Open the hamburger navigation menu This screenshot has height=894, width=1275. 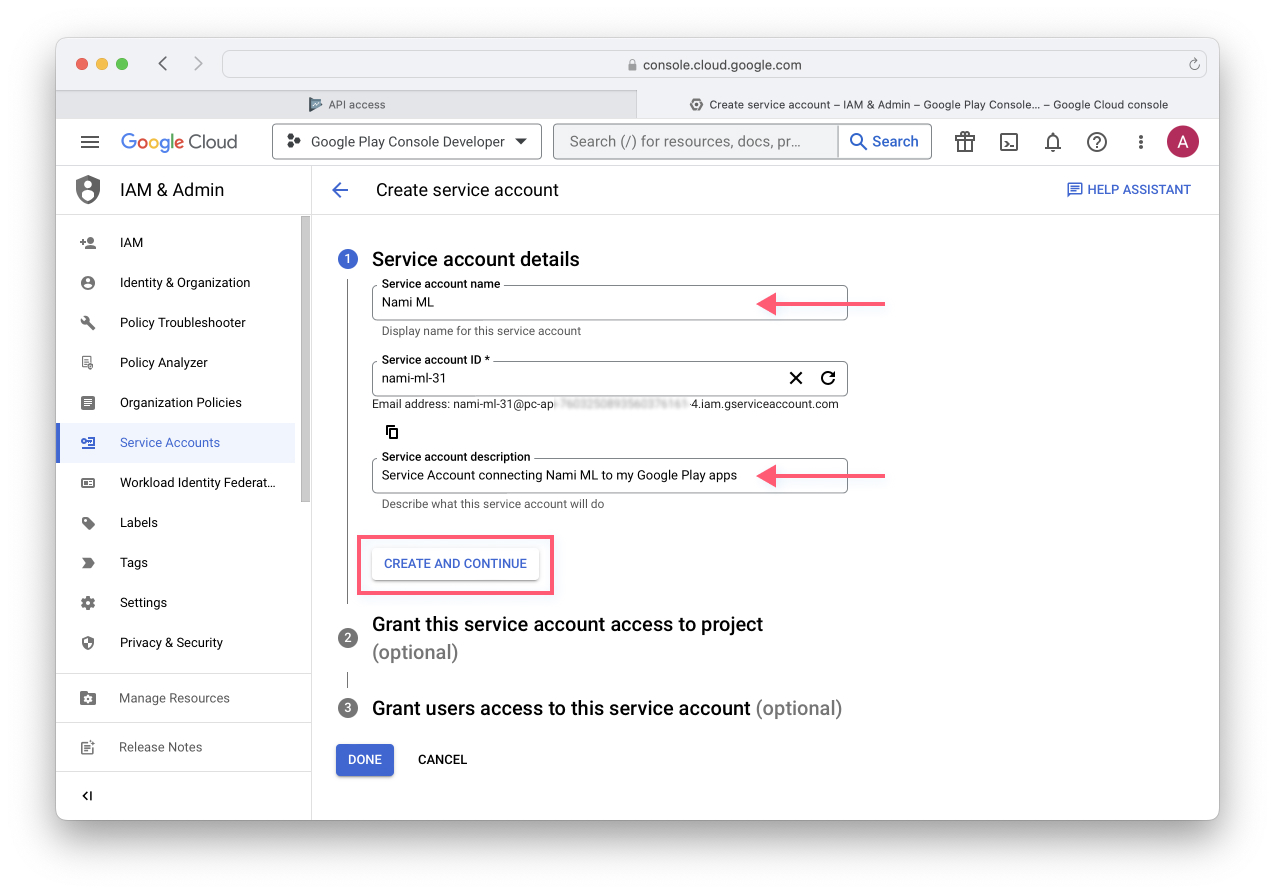point(90,142)
